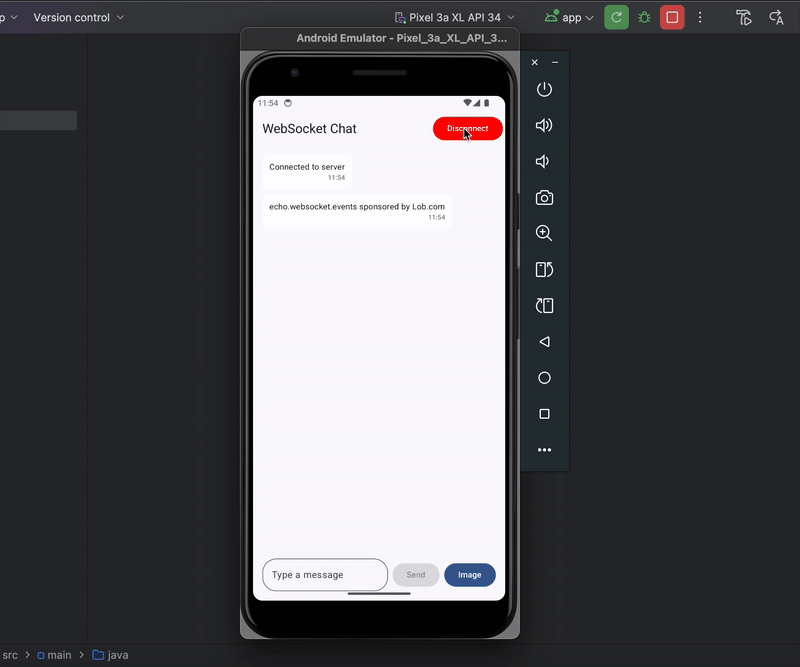
Task: Select the echo.websocket.events sponsored message
Action: coord(357,211)
